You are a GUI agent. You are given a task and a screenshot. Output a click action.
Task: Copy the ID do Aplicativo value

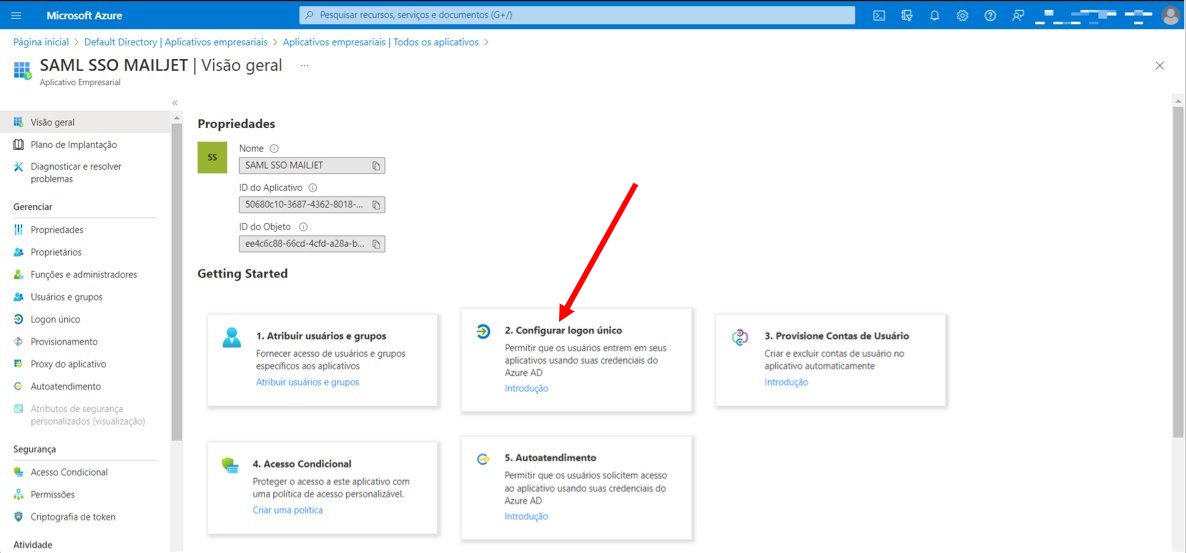point(376,204)
